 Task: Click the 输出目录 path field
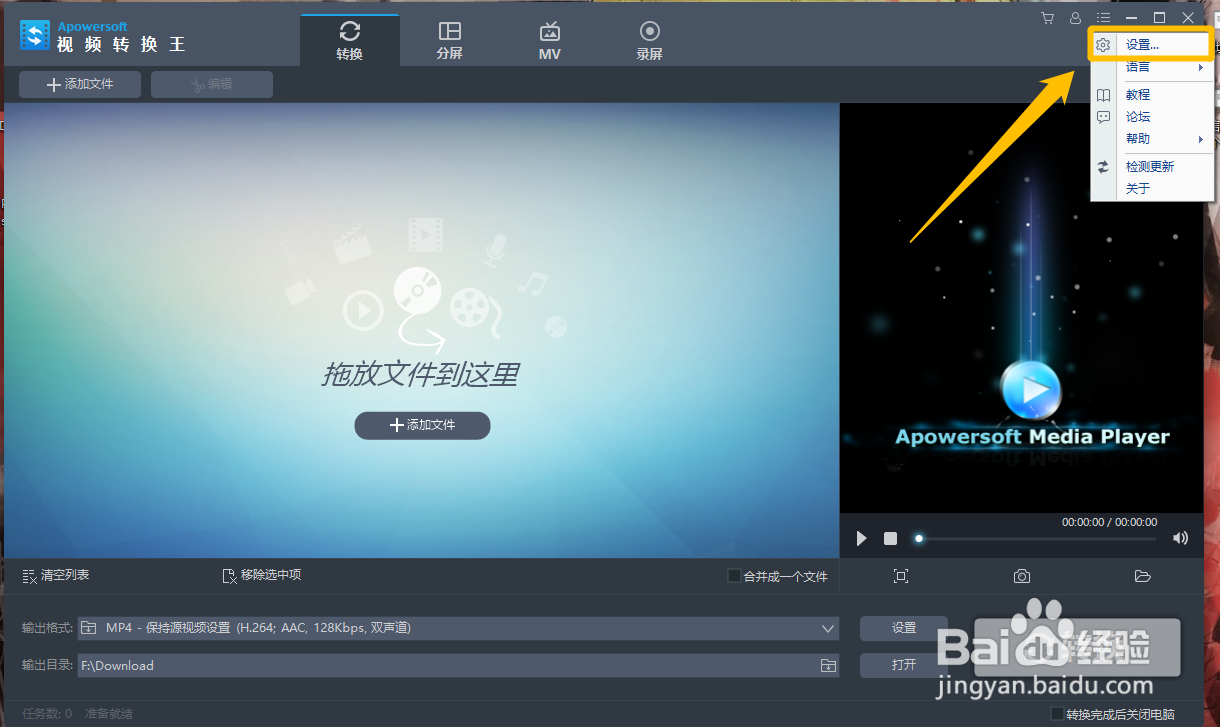point(448,665)
